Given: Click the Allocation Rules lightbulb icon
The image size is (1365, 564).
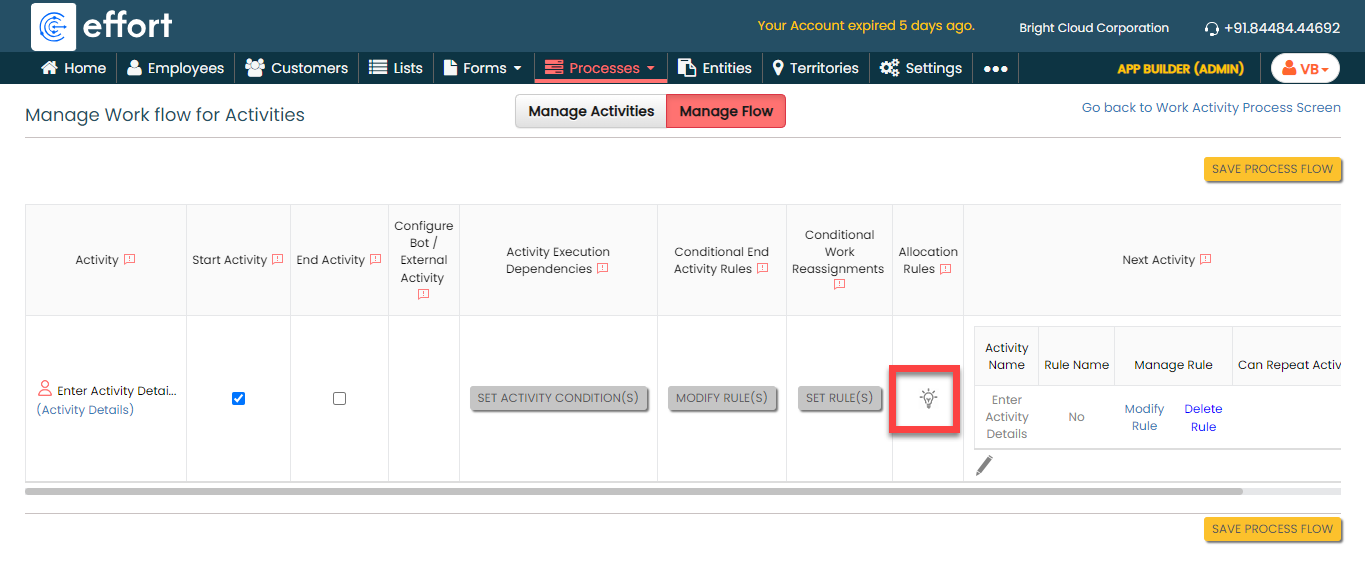Looking at the screenshot, I should (x=928, y=398).
